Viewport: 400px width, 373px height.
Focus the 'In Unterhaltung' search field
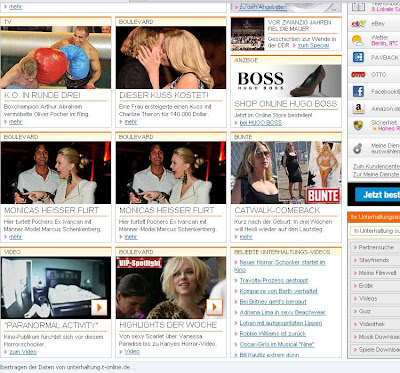[375, 231]
